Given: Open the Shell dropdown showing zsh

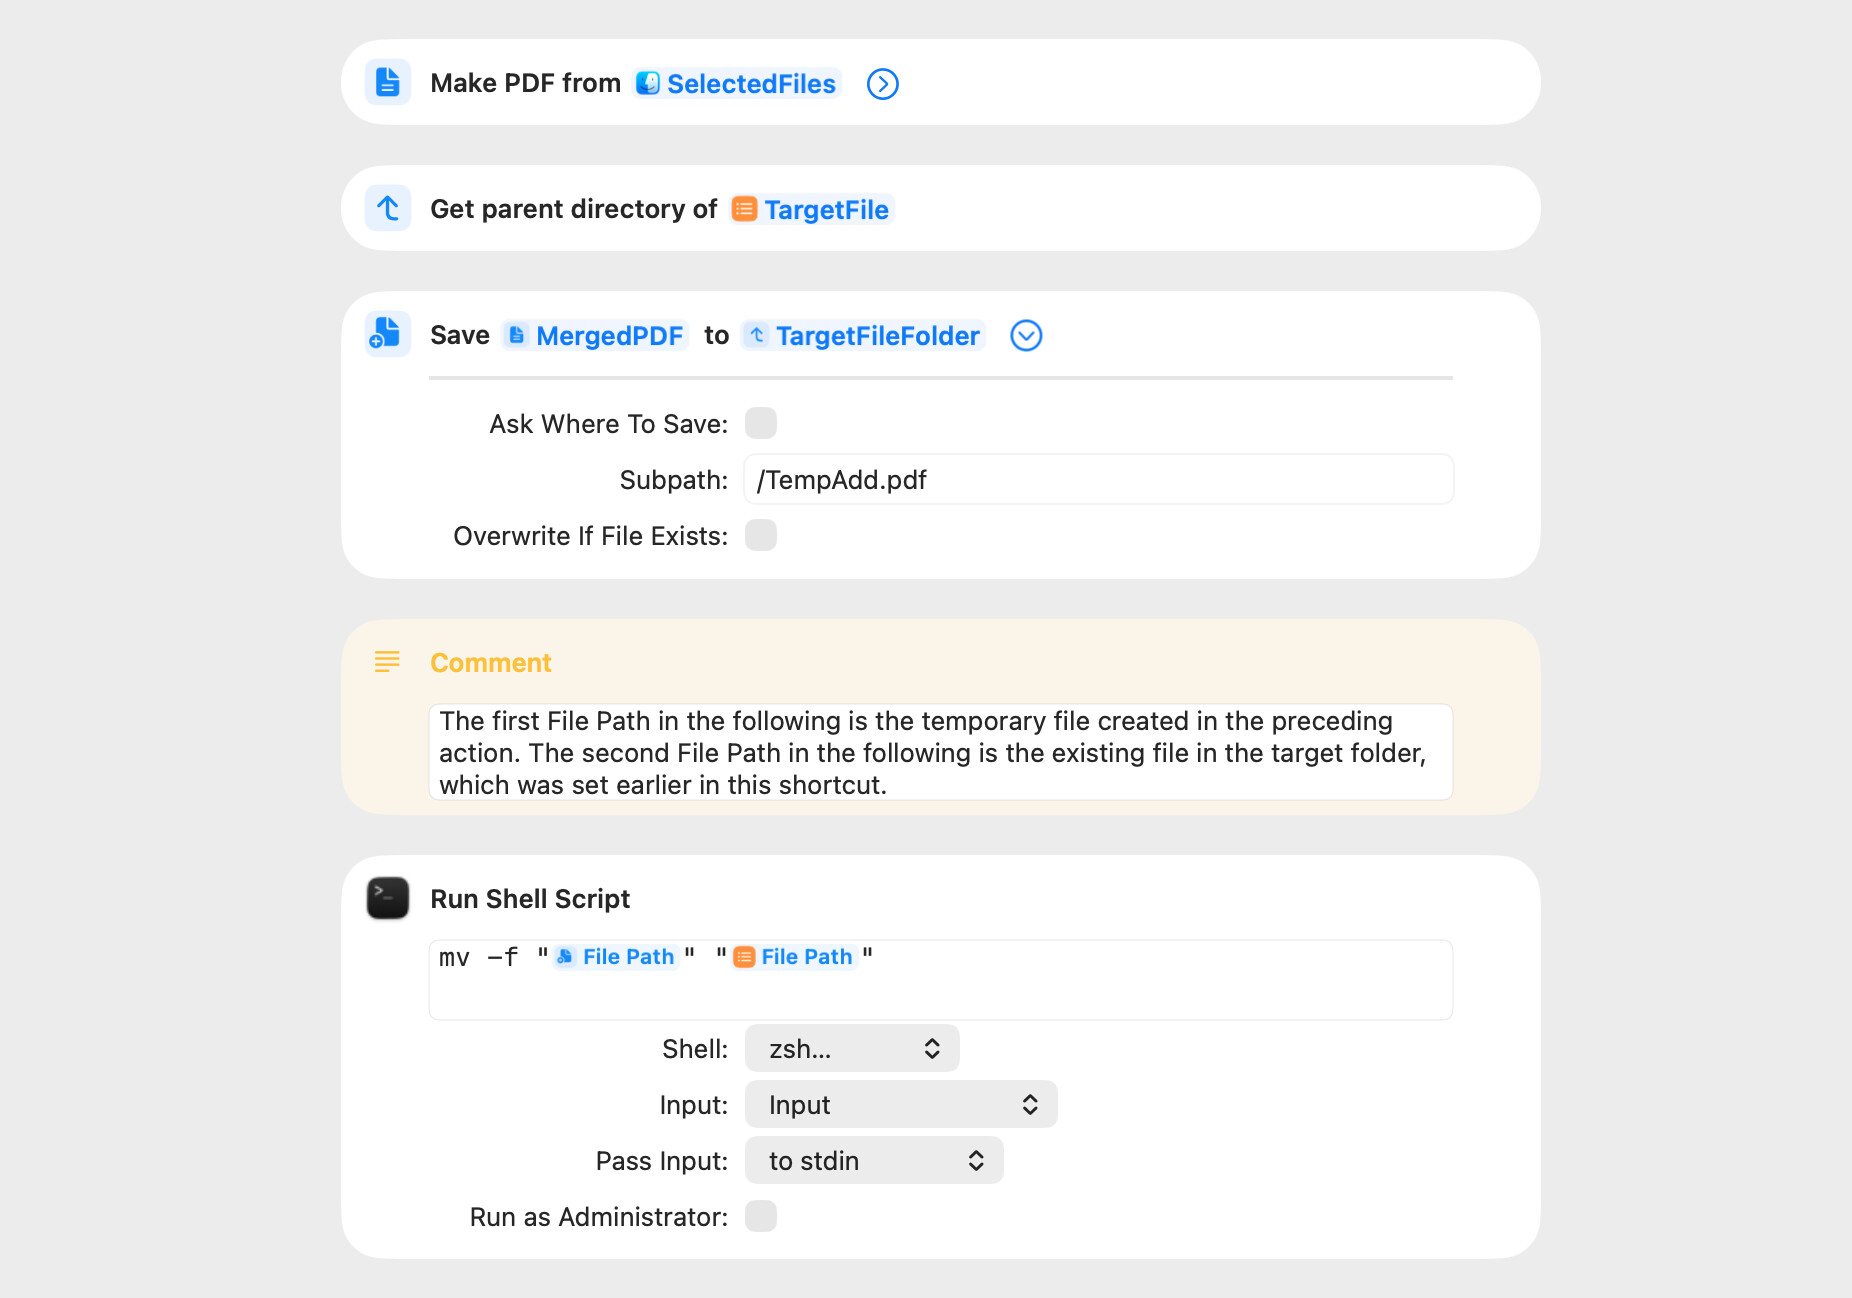Looking at the screenshot, I should pyautogui.click(x=852, y=1049).
